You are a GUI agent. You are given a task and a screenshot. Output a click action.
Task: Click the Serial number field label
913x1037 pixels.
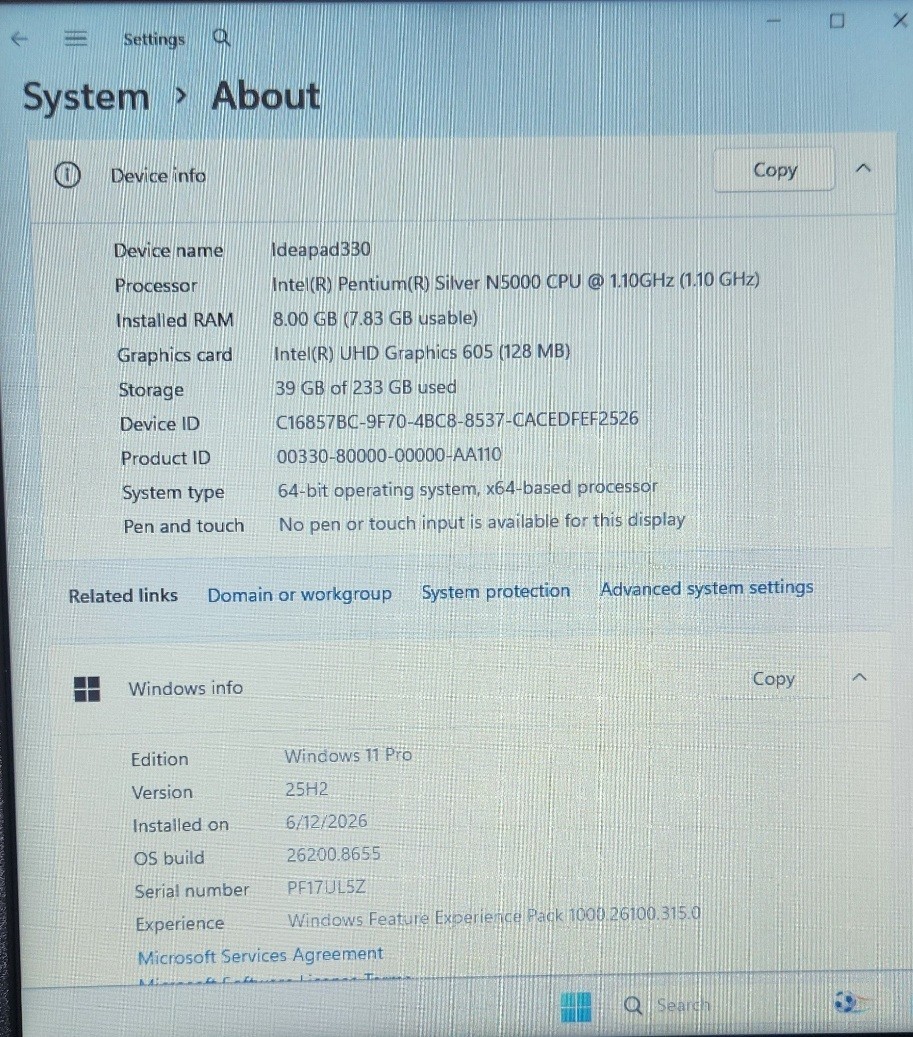[x=192, y=891]
